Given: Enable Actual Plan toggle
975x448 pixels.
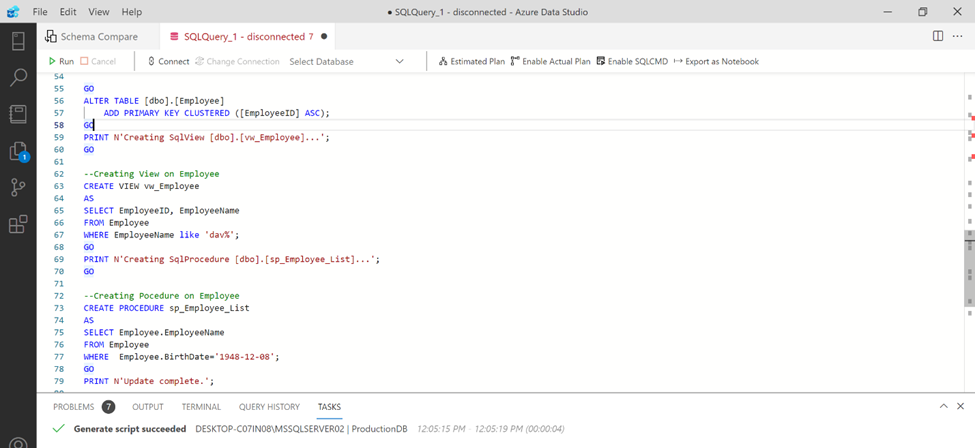Looking at the screenshot, I should [550, 61].
